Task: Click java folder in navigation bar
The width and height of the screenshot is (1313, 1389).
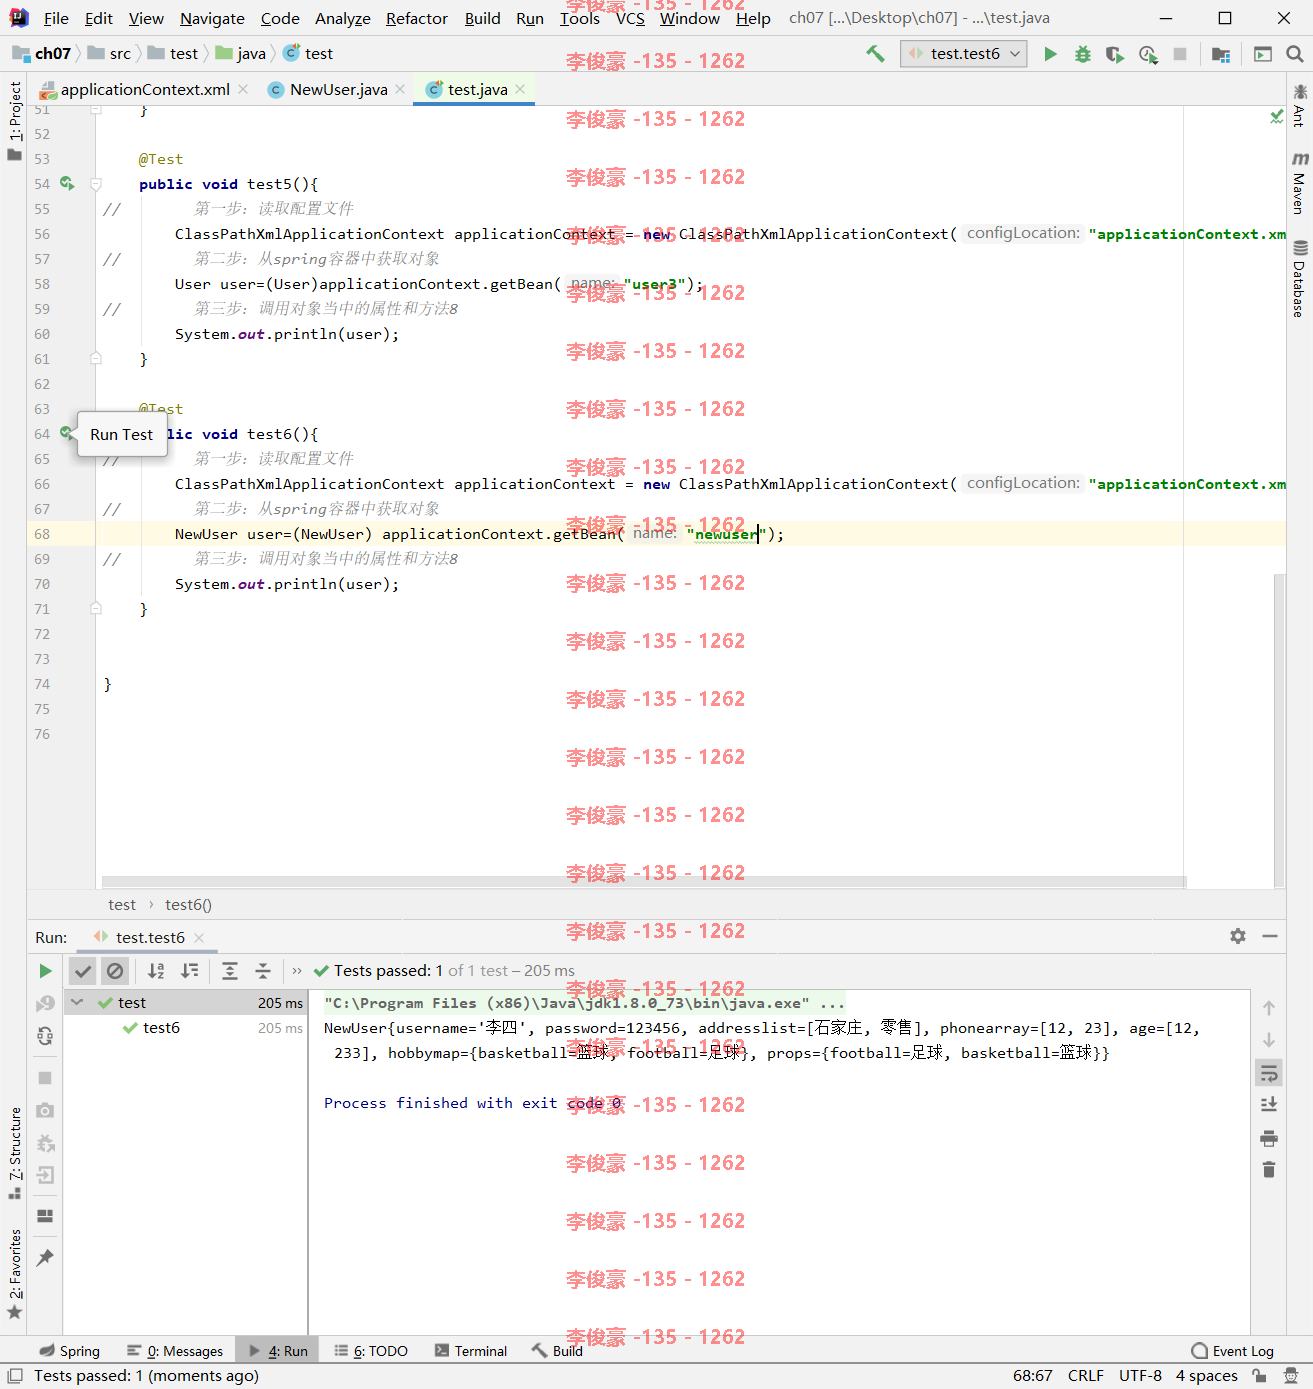Action: point(241,54)
